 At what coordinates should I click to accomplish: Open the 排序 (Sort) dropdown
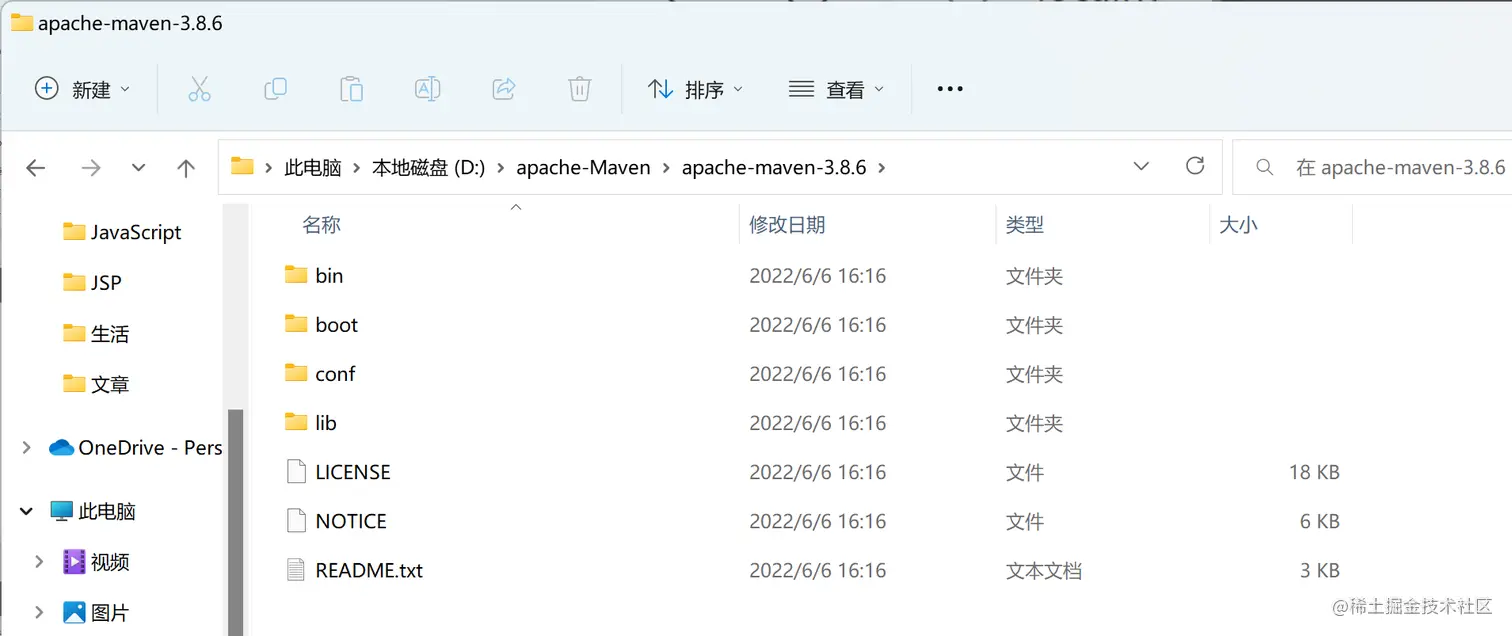click(x=695, y=89)
